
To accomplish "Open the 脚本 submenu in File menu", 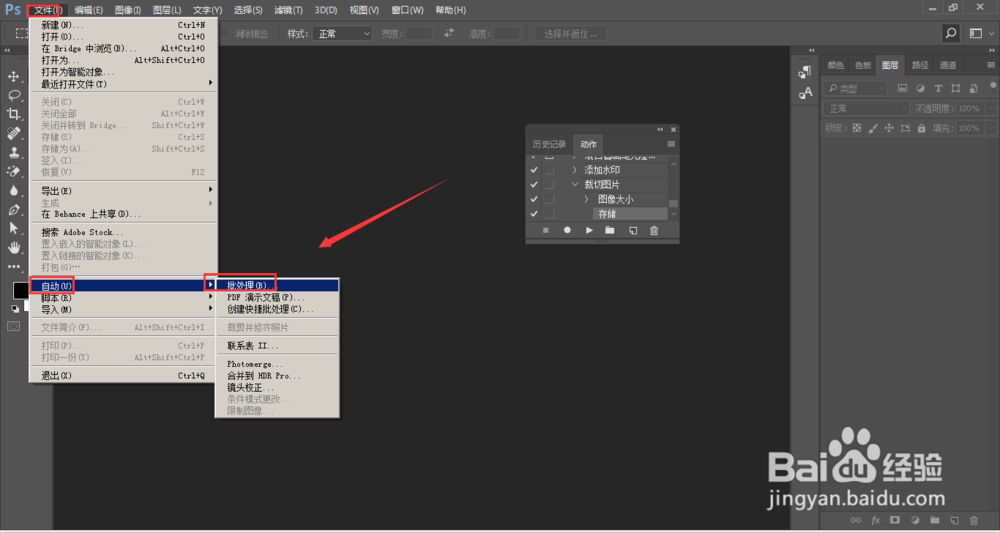I will pos(123,298).
